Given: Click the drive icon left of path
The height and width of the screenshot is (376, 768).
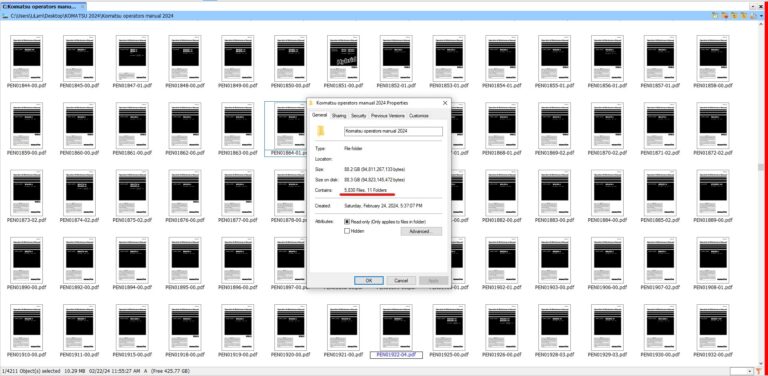Looking at the screenshot, I should [5, 16].
